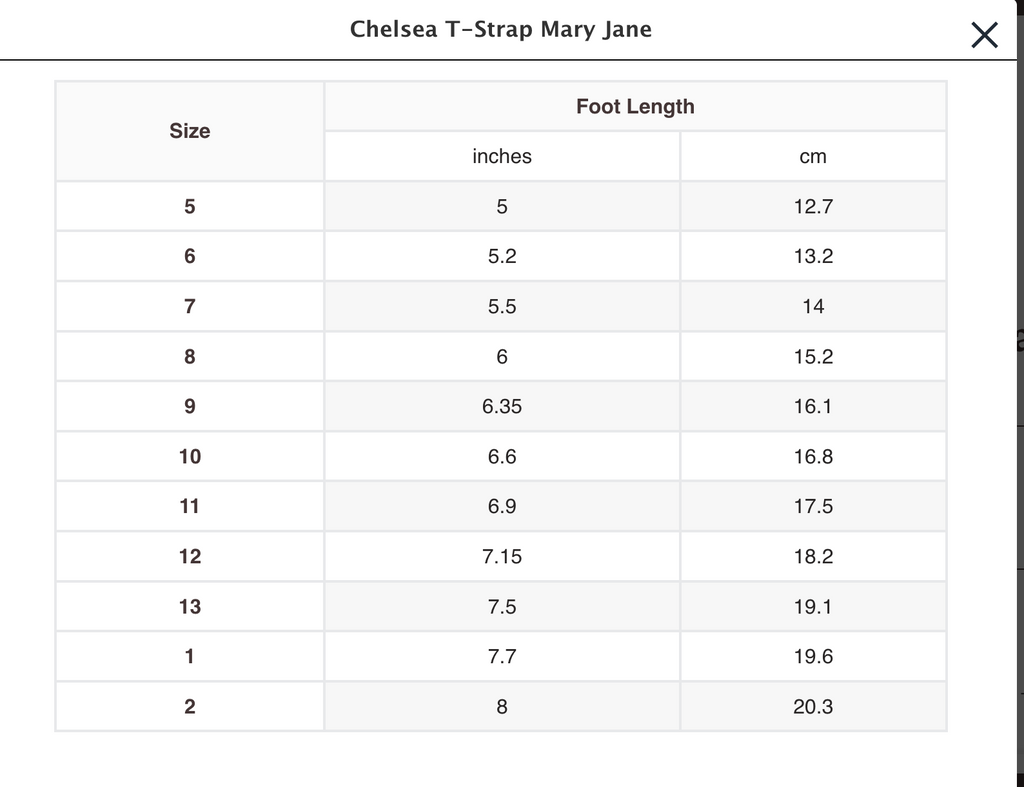Click the 12.7 cm value

coord(813,207)
